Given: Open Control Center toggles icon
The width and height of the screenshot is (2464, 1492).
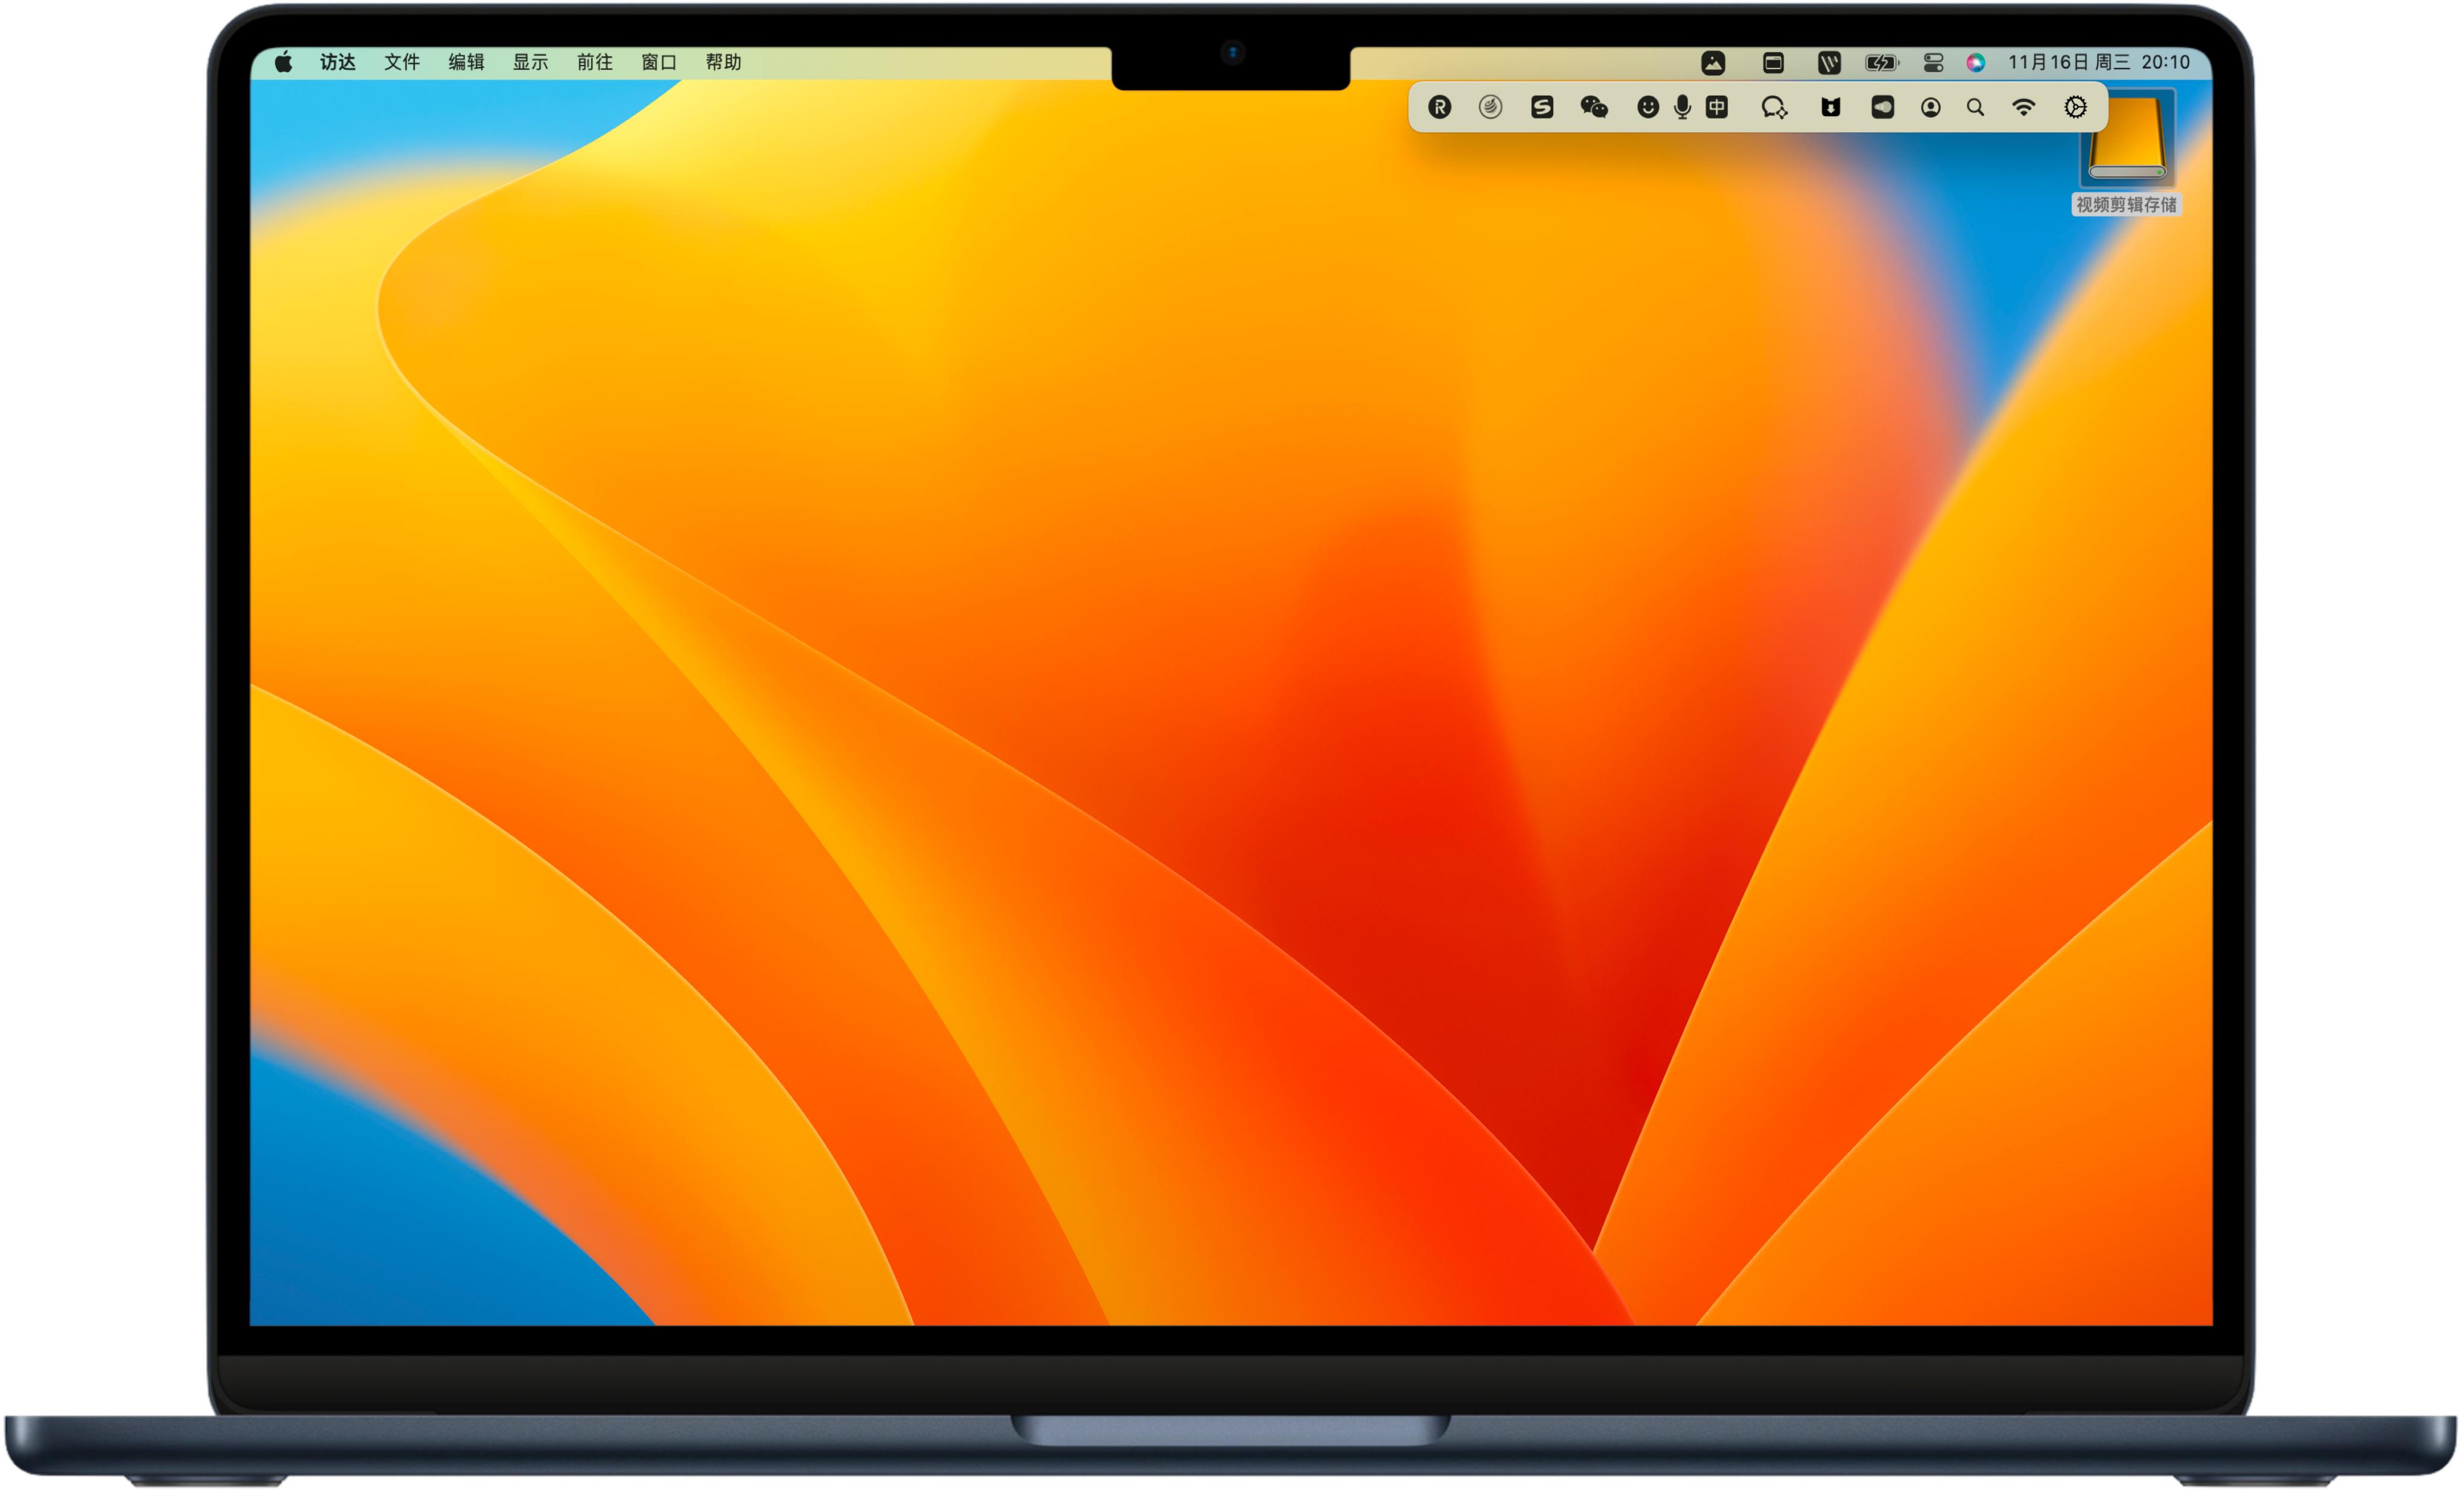Looking at the screenshot, I should coord(1933,63).
